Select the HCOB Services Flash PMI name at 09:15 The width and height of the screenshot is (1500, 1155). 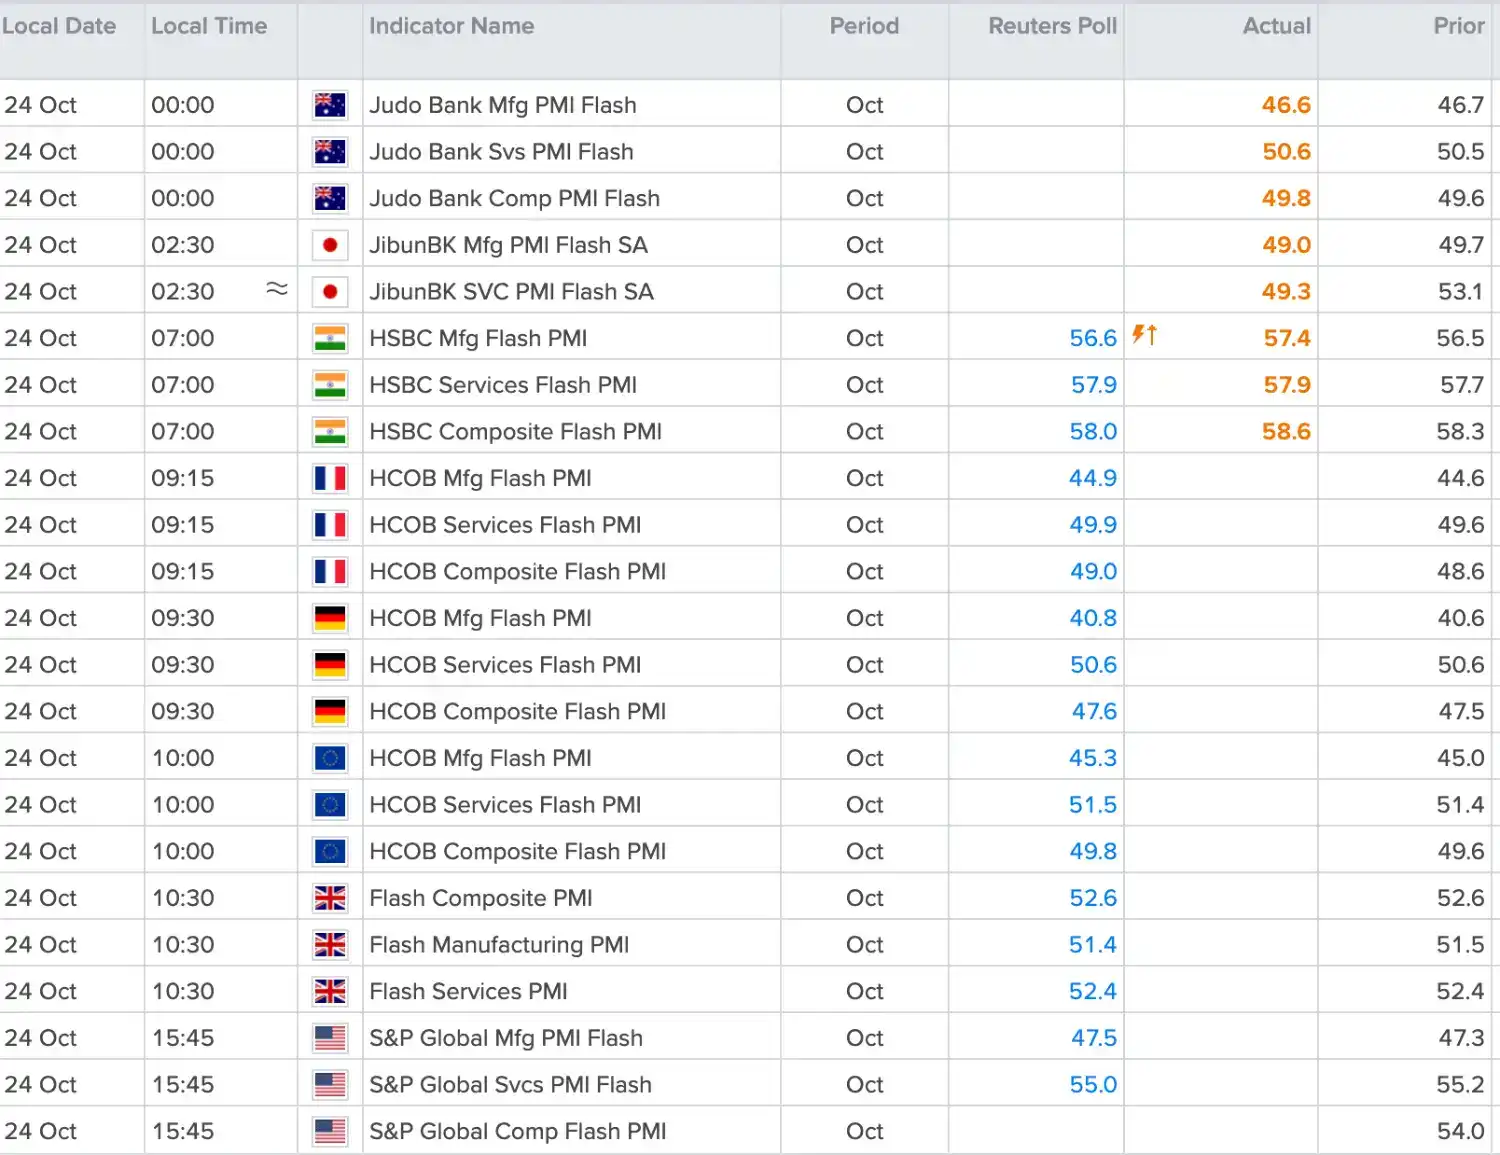[505, 525]
